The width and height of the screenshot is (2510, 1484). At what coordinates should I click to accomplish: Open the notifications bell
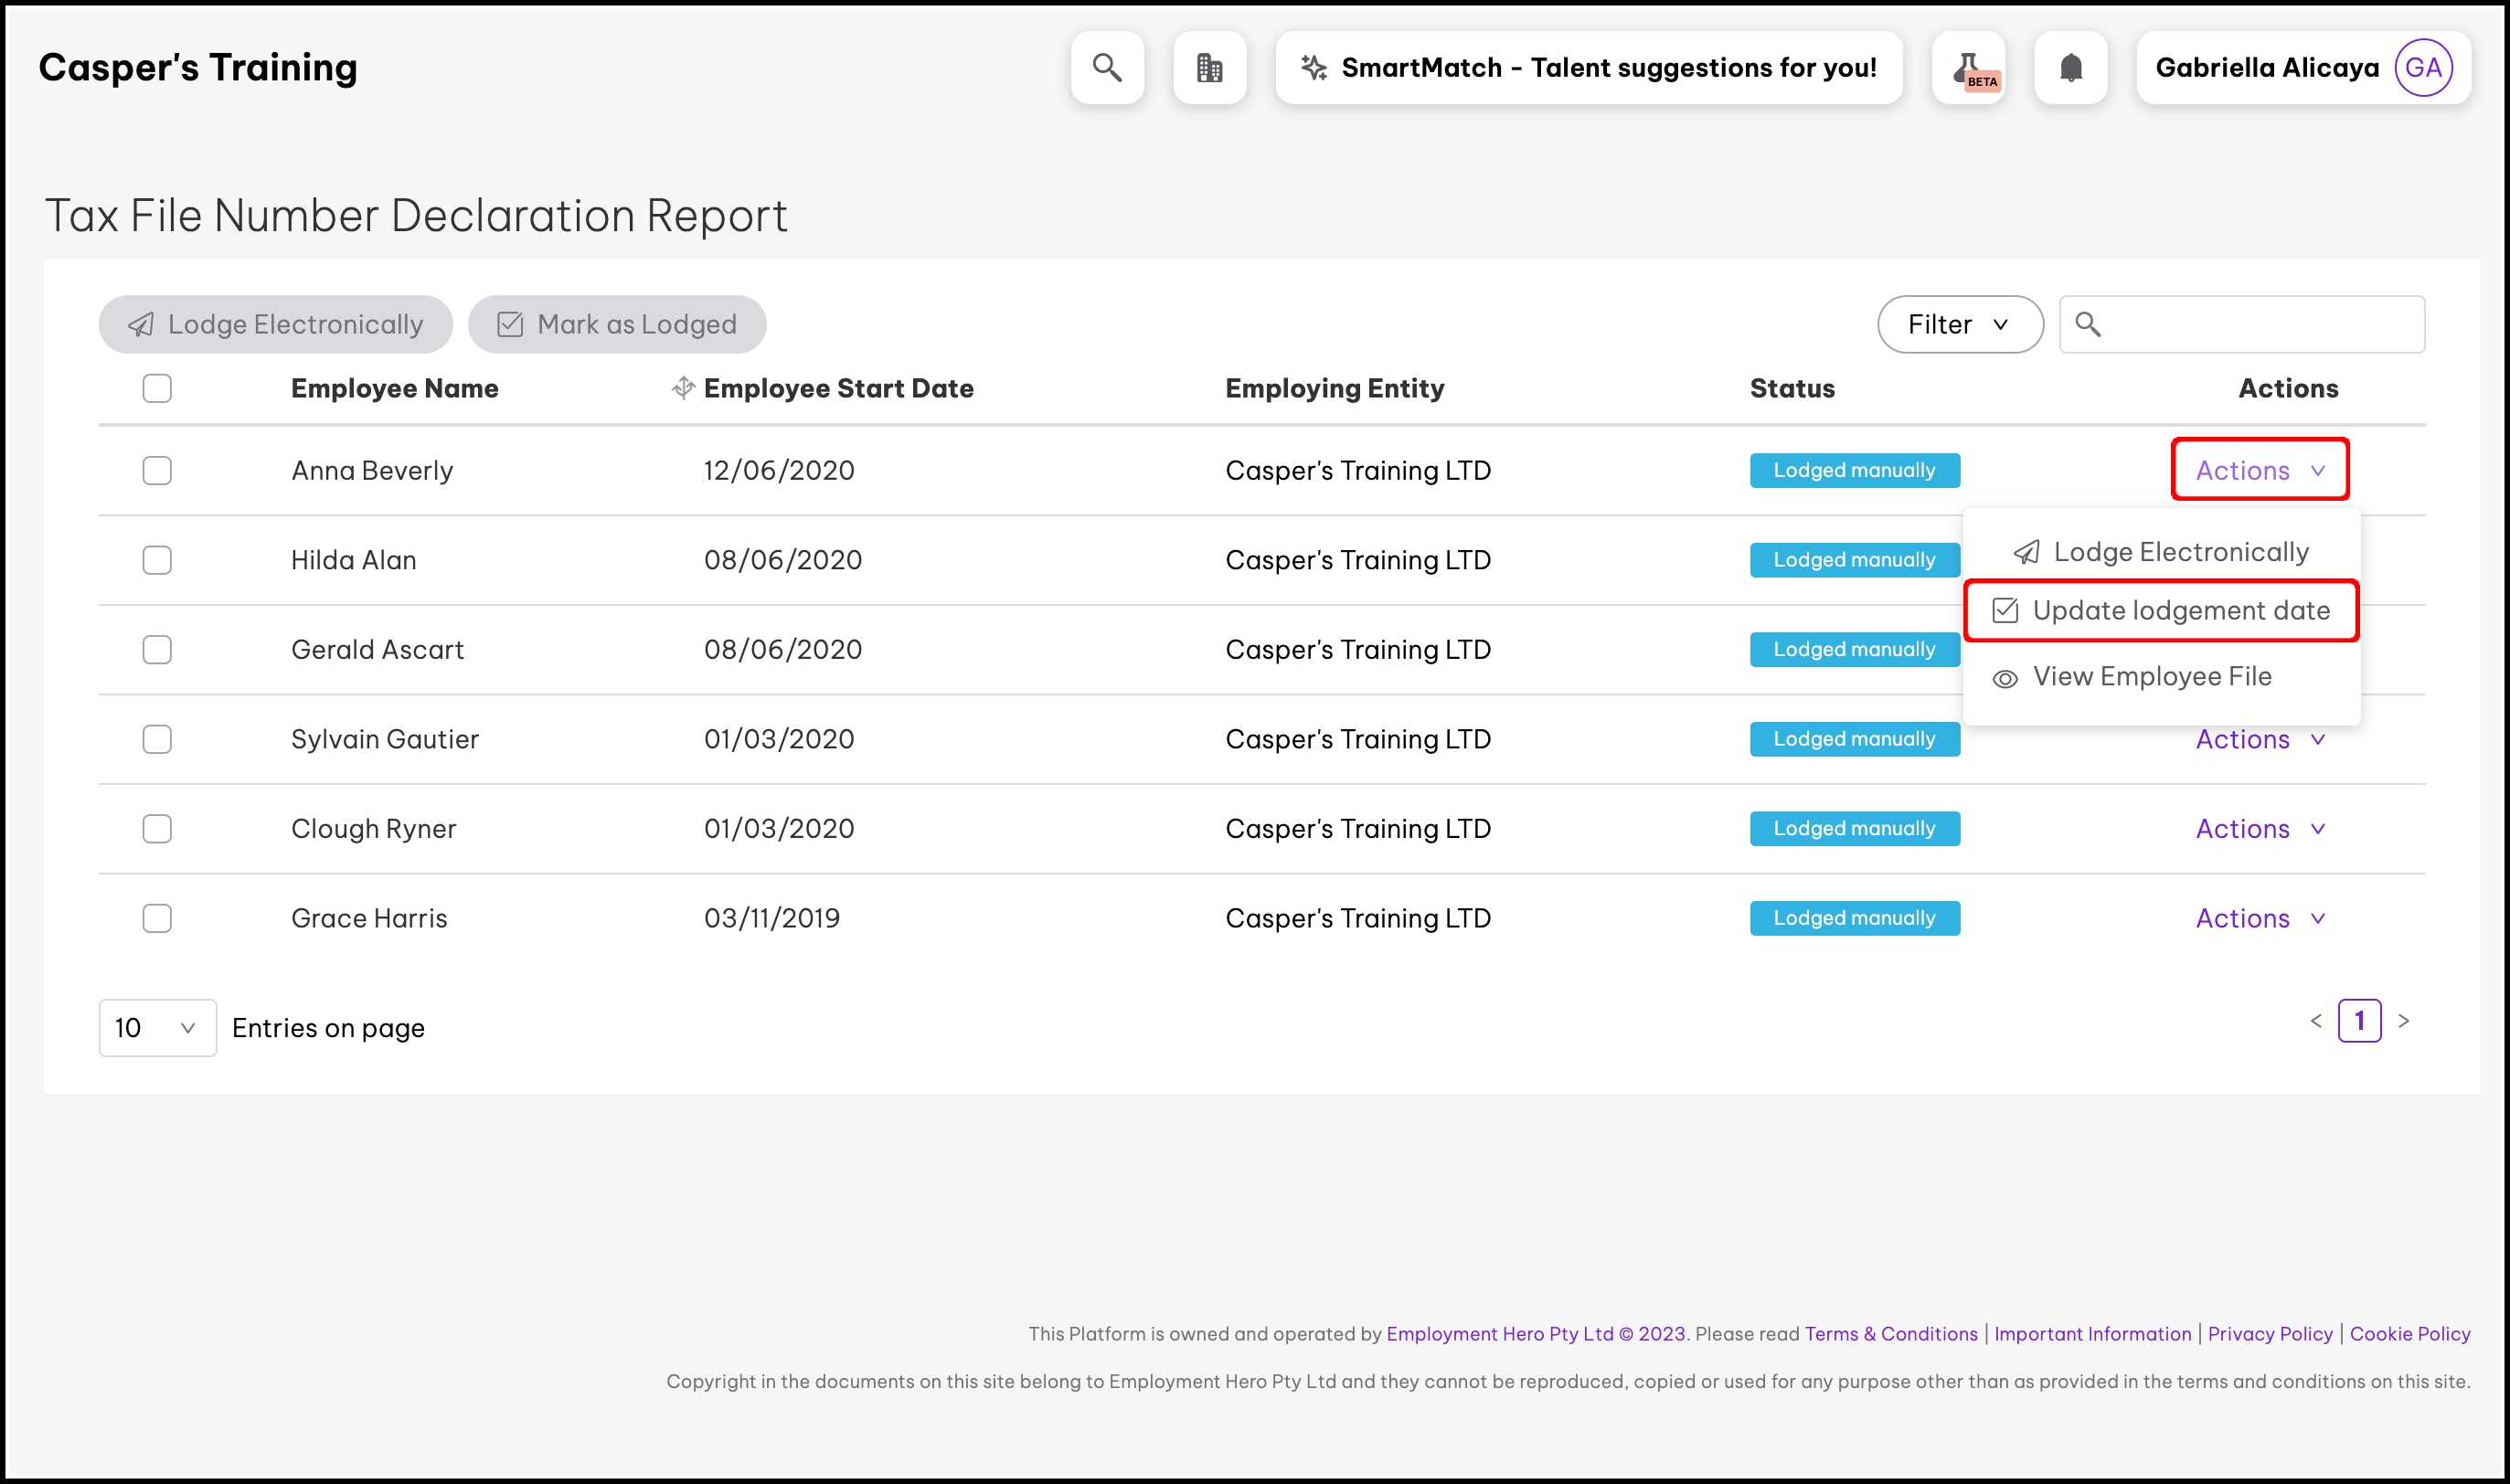pos(2071,68)
